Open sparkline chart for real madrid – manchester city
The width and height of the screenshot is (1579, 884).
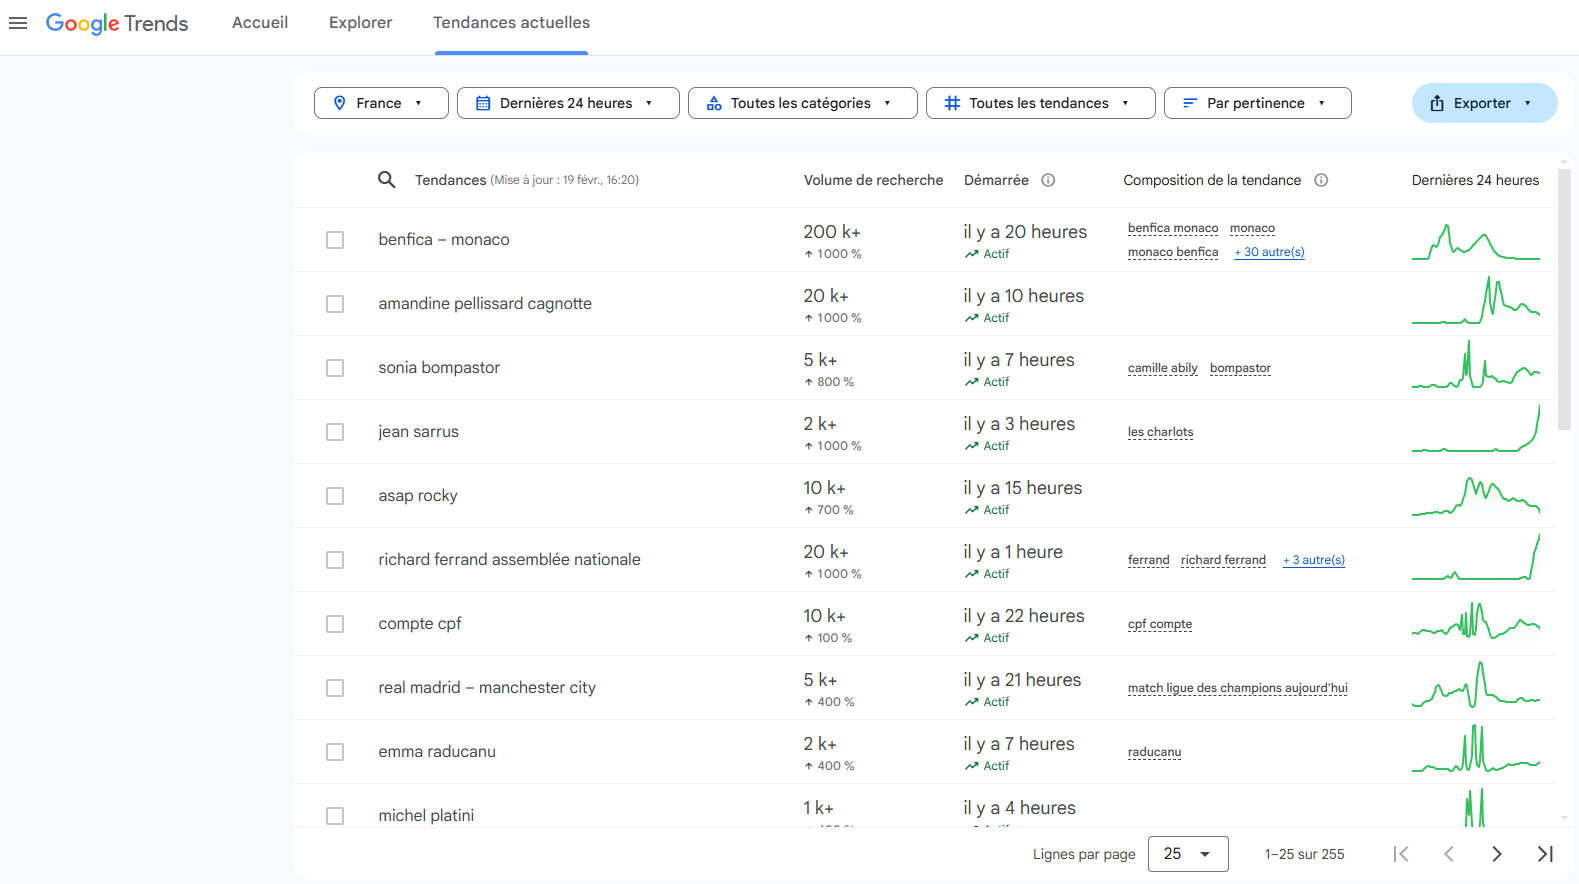pos(1476,687)
